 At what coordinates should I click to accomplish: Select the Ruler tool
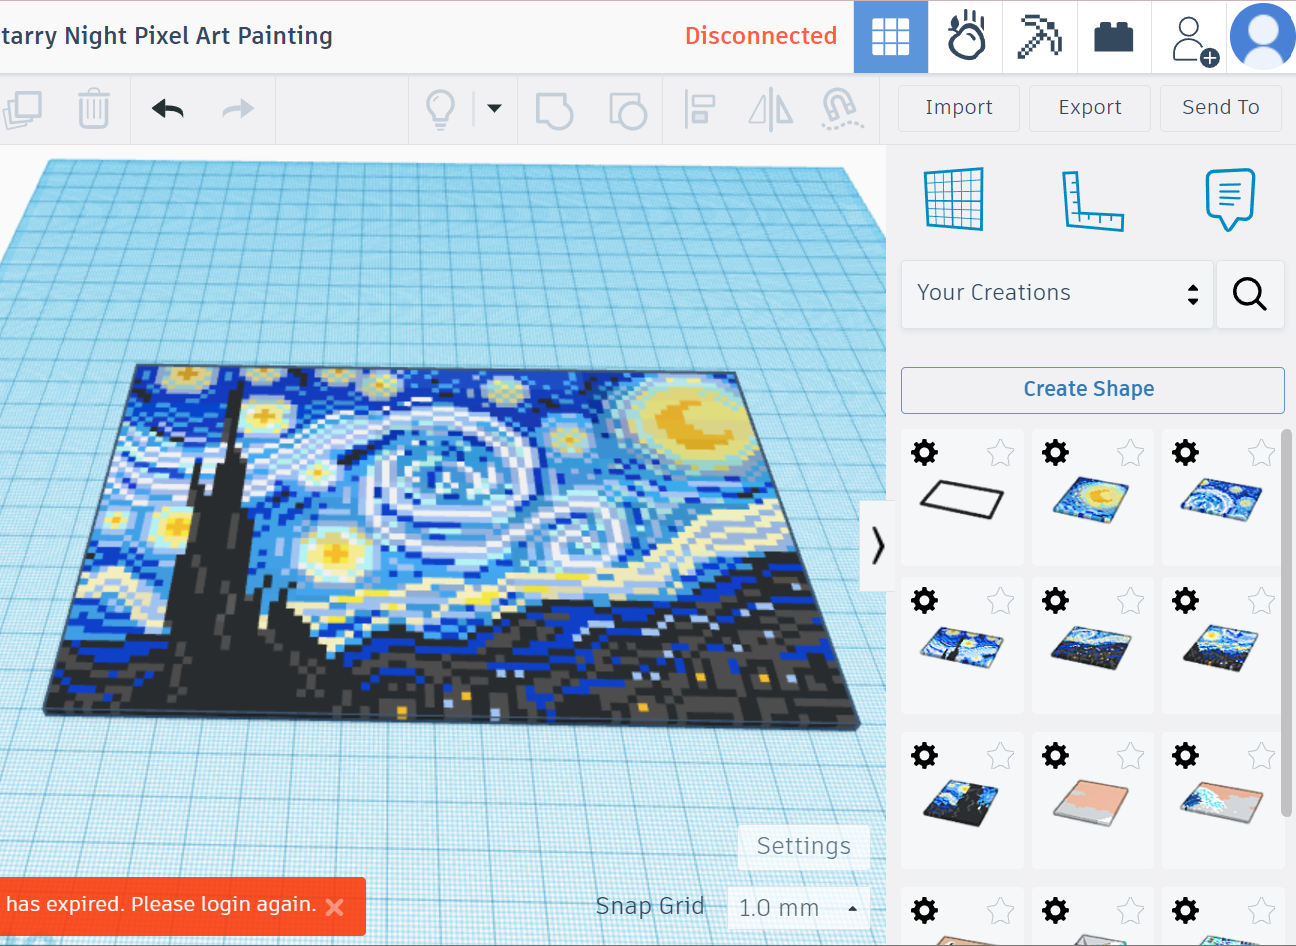pos(1093,199)
